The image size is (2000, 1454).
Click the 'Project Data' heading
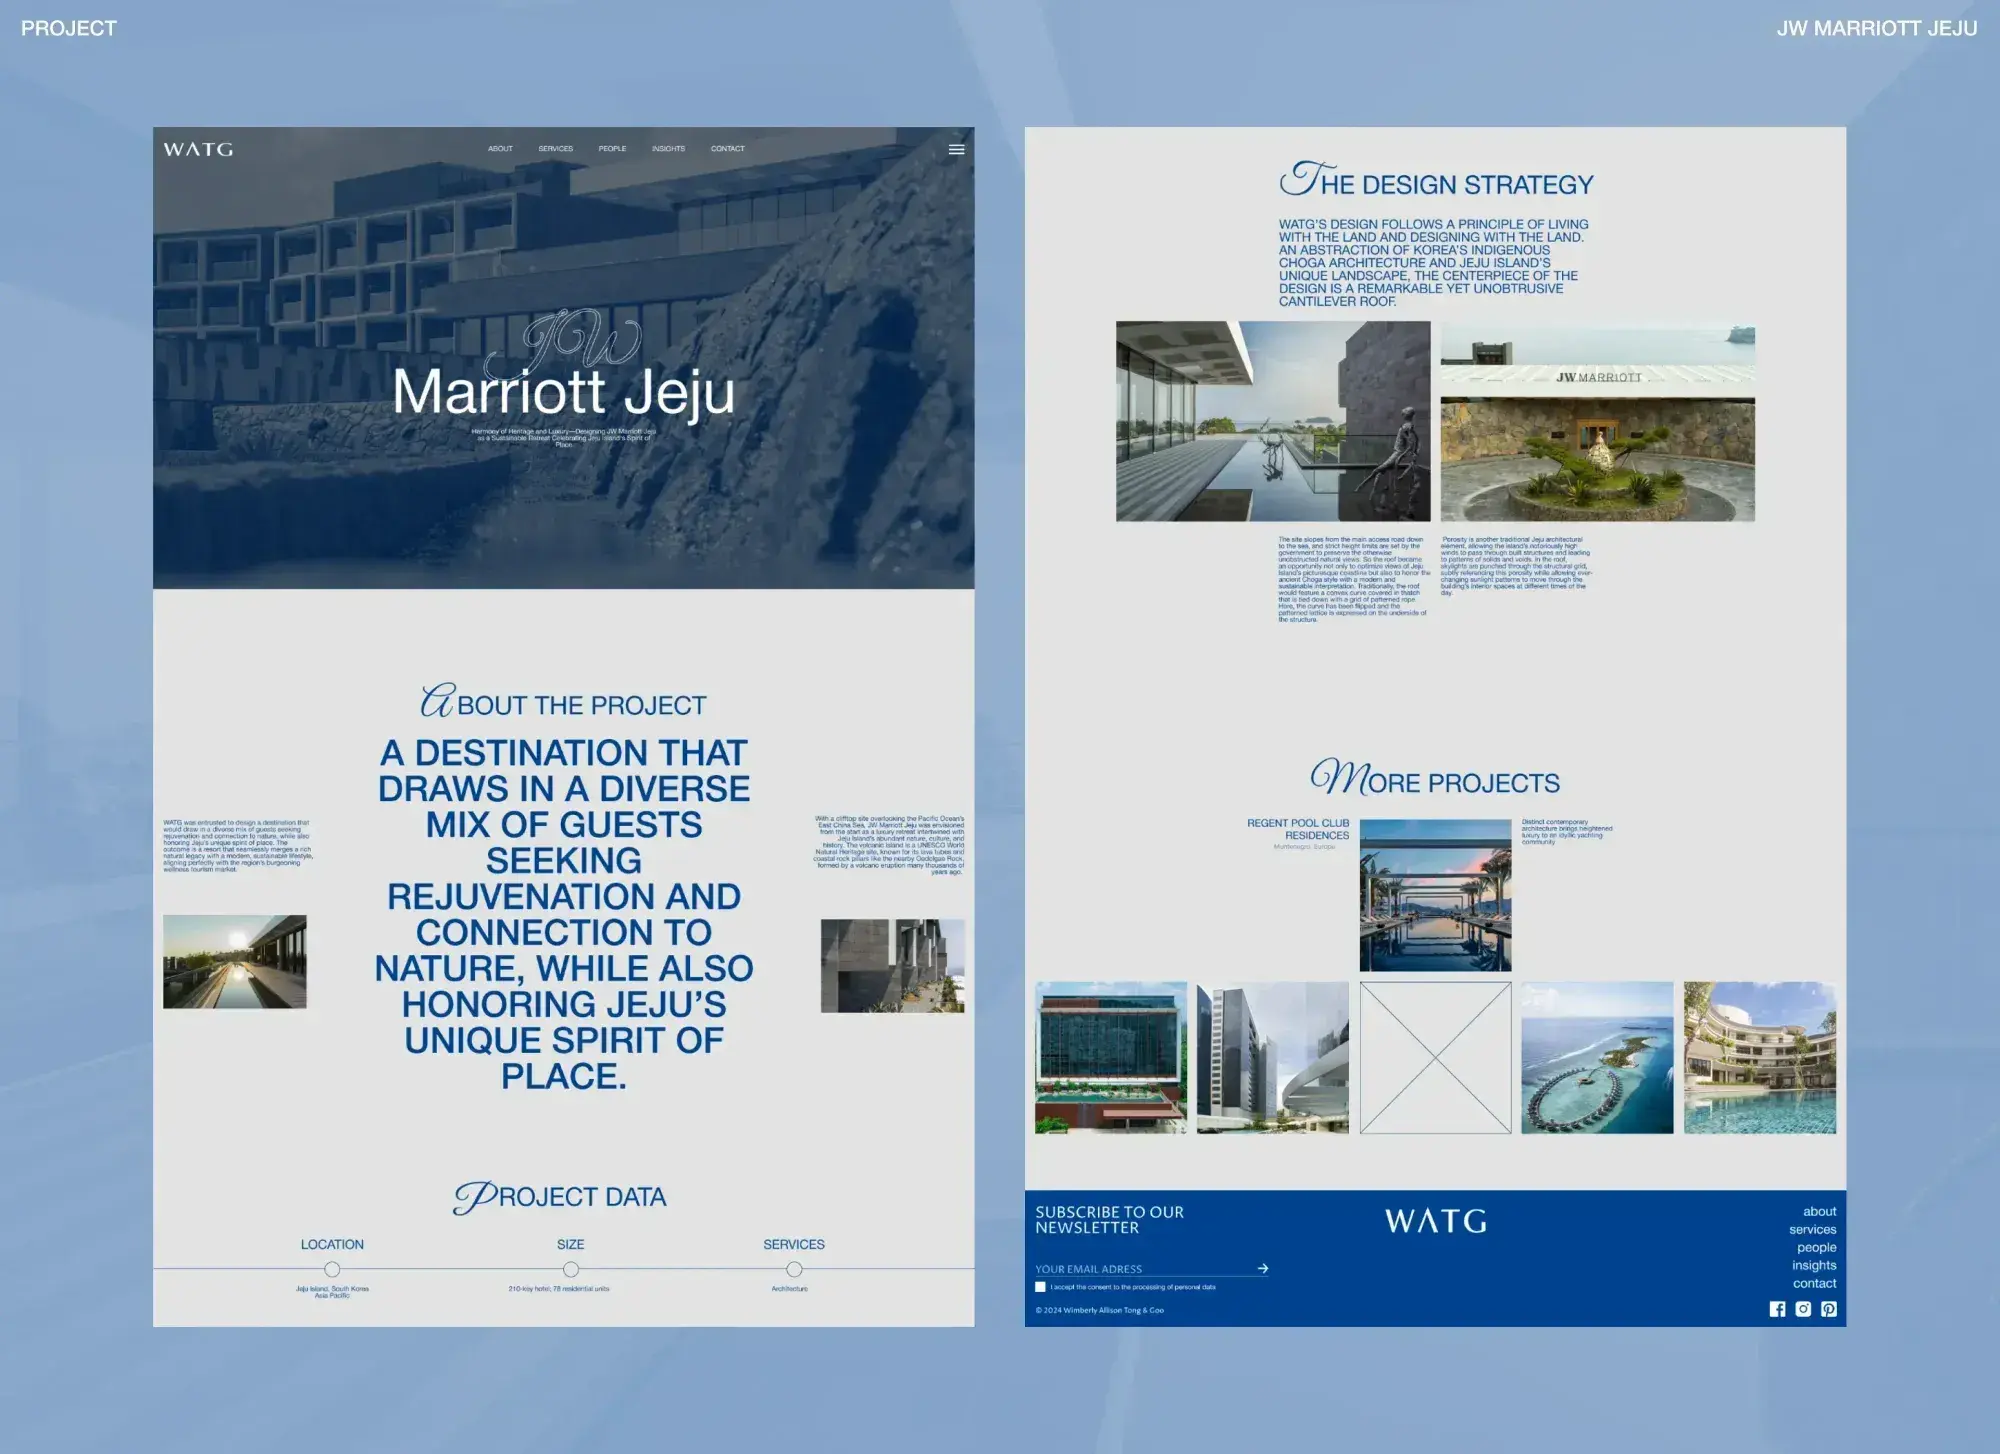click(560, 1196)
